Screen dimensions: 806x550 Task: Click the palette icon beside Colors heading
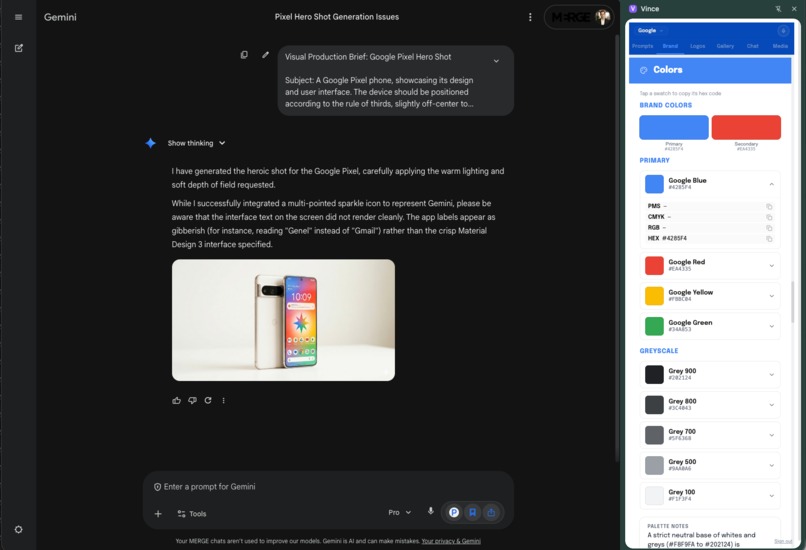pos(643,70)
